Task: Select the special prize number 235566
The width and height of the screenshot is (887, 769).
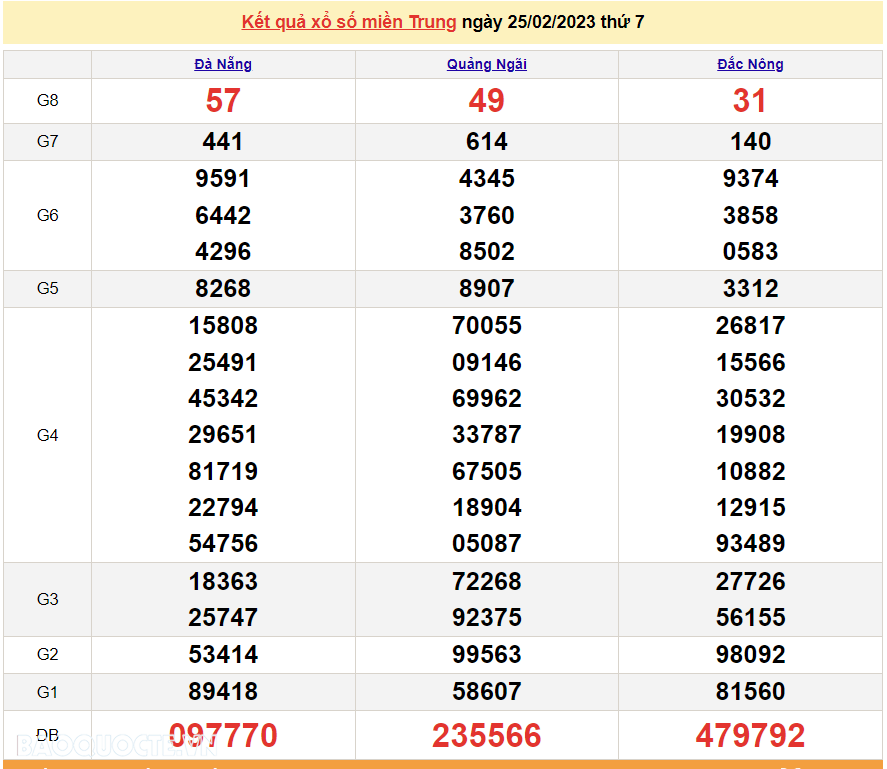Action: pyautogui.click(x=487, y=736)
